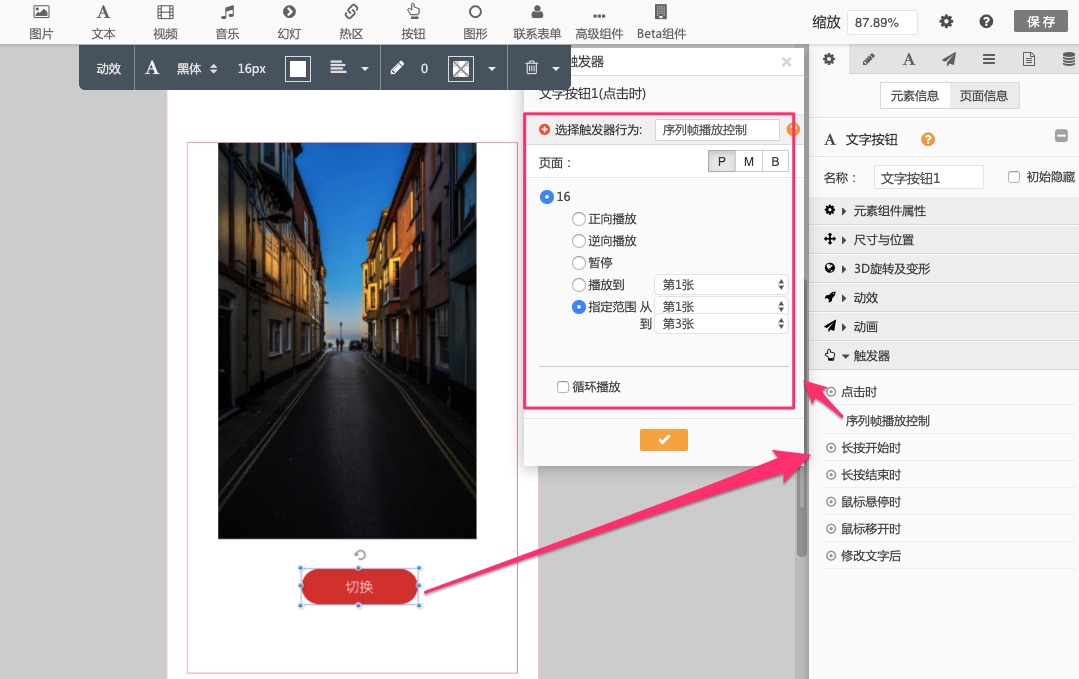Image resolution: width=1079 pixels, height=679 pixels.
Task: Select the M page type tab
Action: point(749,162)
